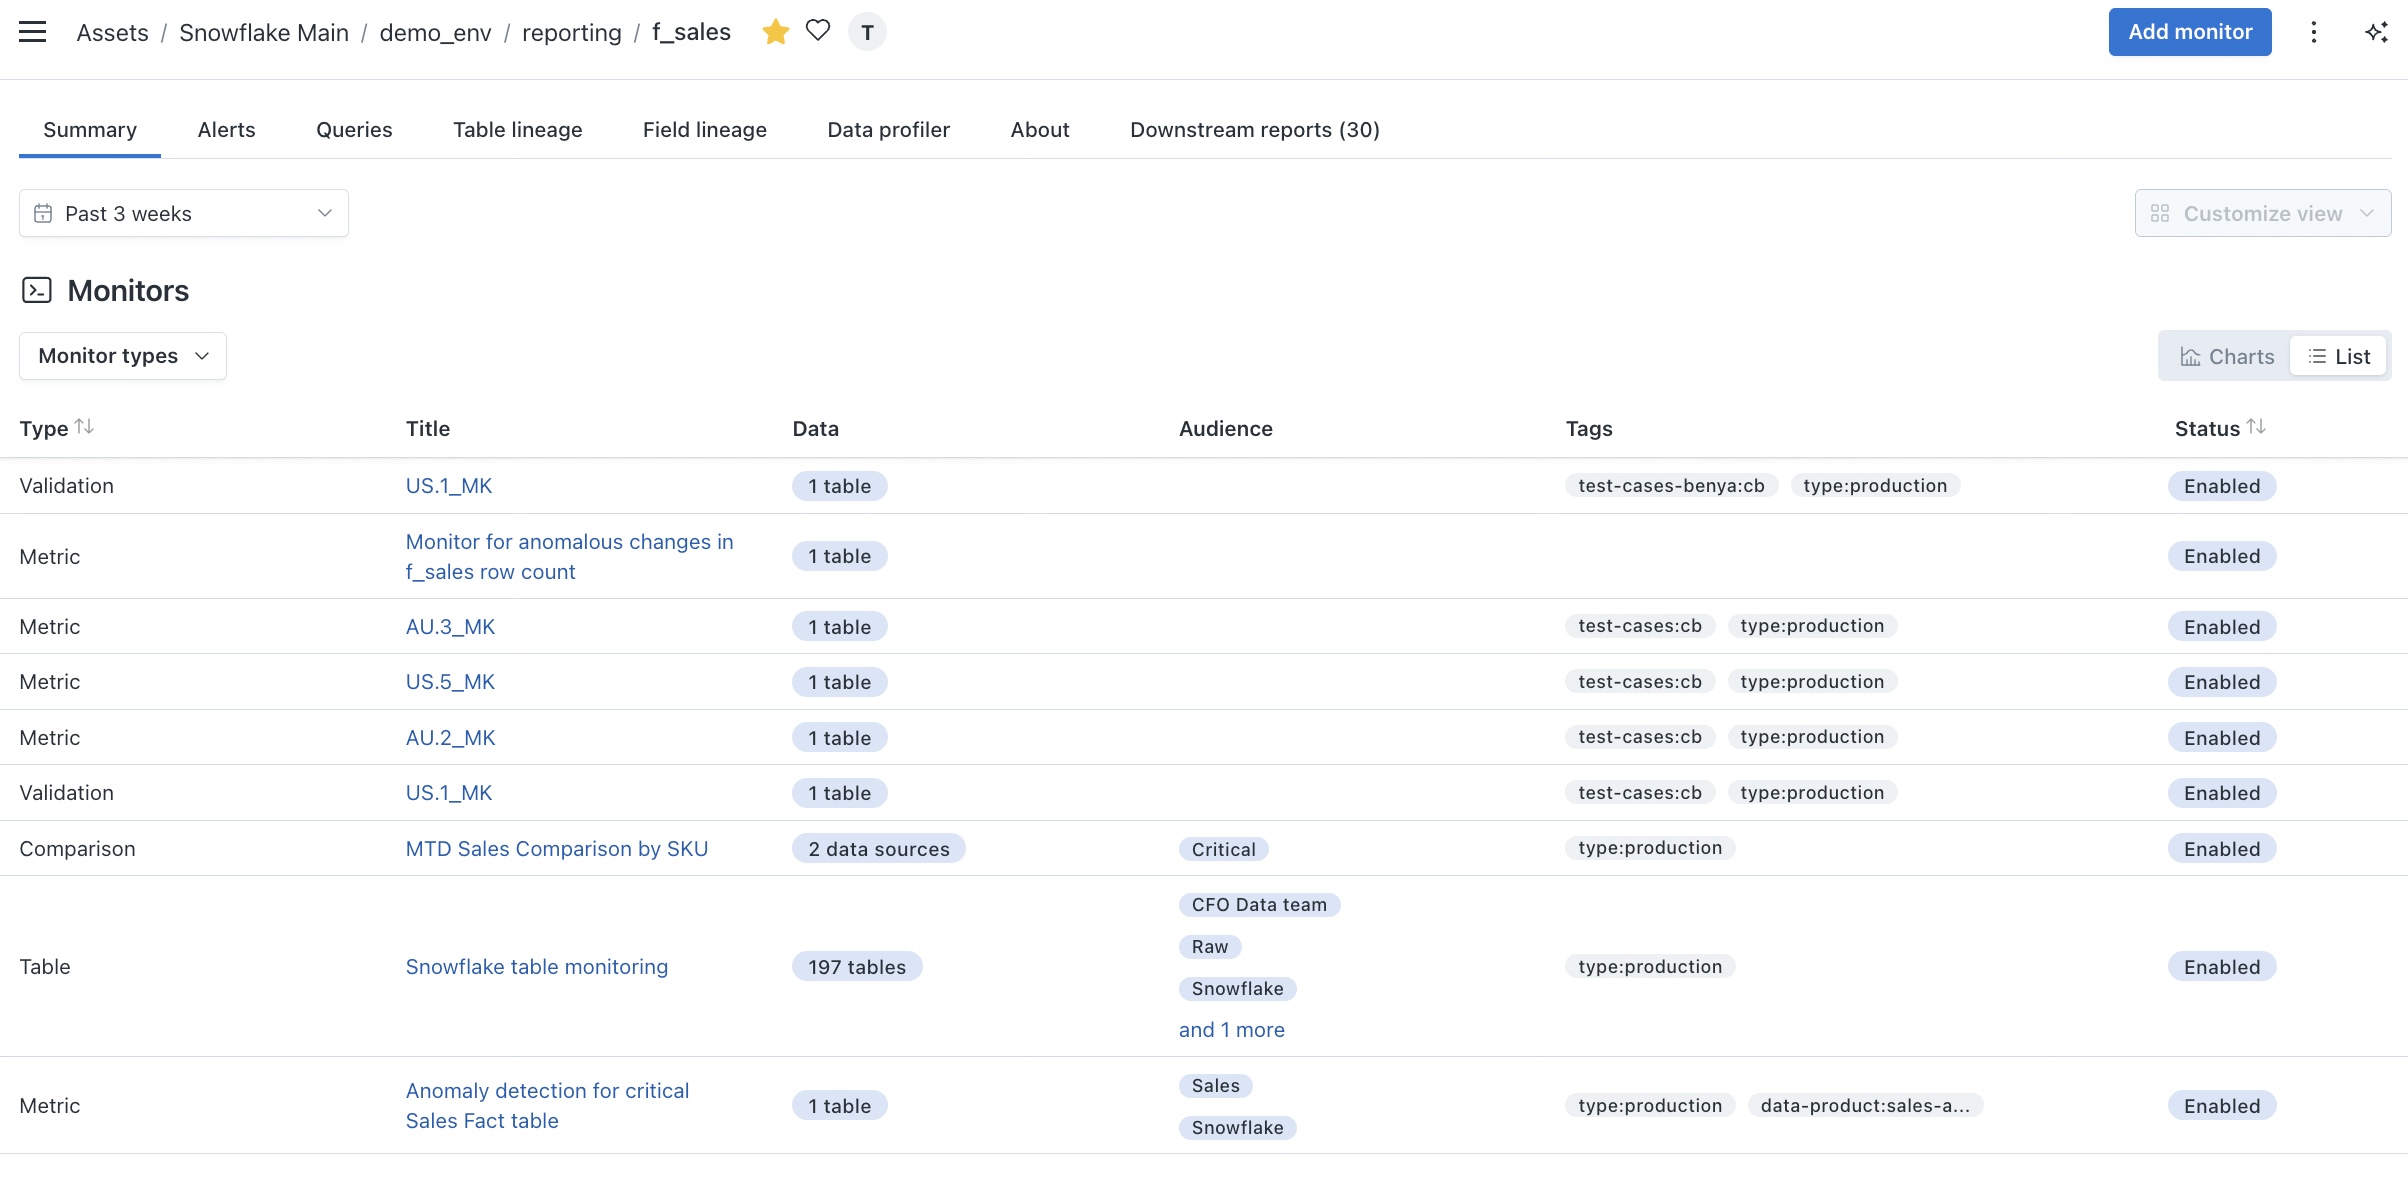Open the hamburger navigation menu

tap(33, 32)
